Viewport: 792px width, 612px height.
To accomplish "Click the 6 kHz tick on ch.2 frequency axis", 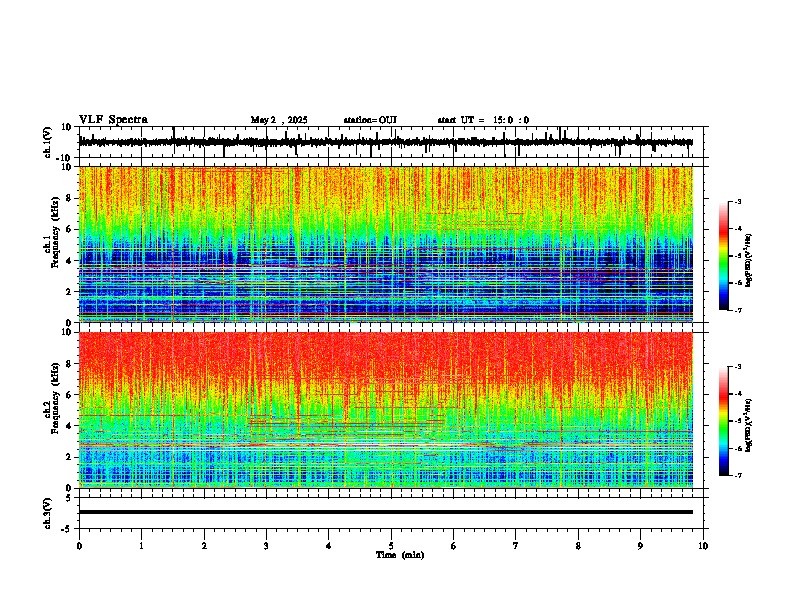I will [69, 395].
